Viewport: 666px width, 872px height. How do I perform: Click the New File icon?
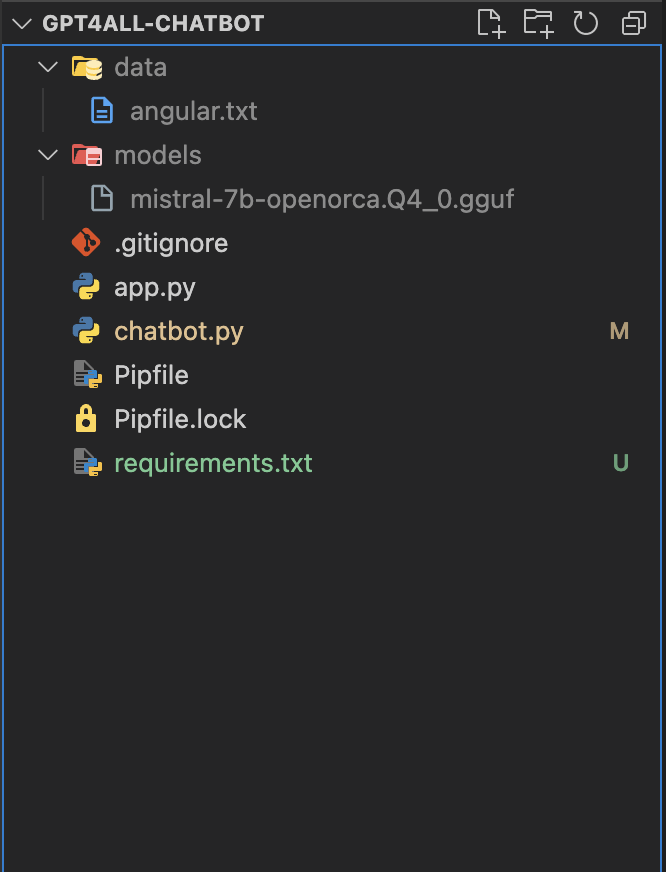(x=491, y=23)
